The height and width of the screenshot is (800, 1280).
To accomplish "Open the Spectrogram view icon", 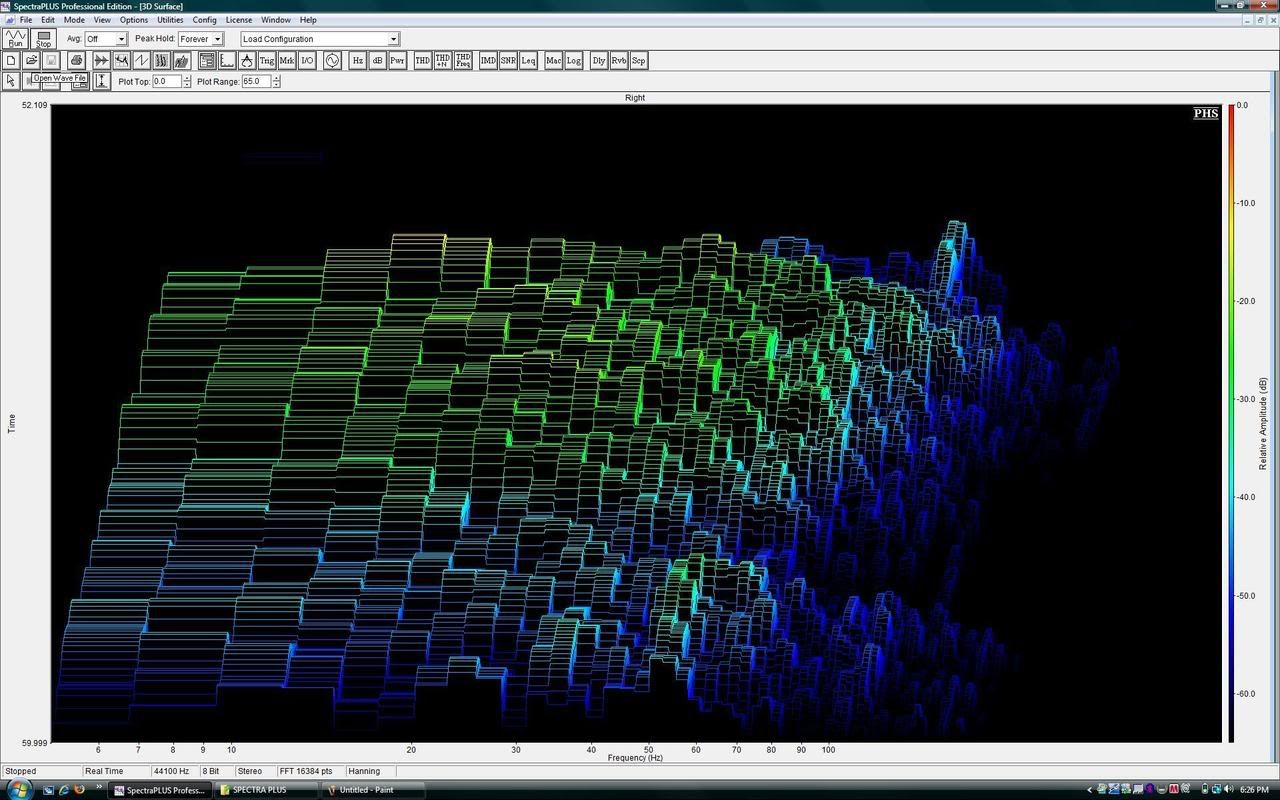I will (x=161, y=61).
